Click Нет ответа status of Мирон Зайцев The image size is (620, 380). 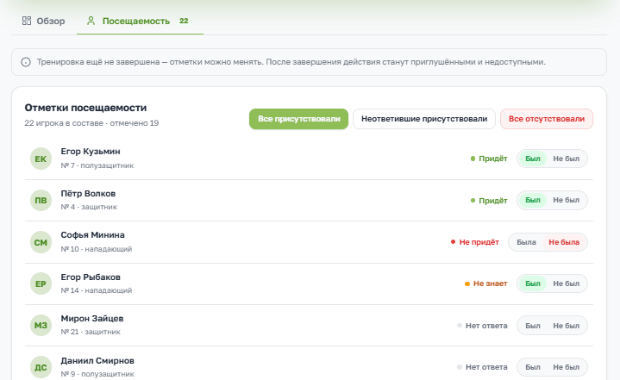[482, 325]
